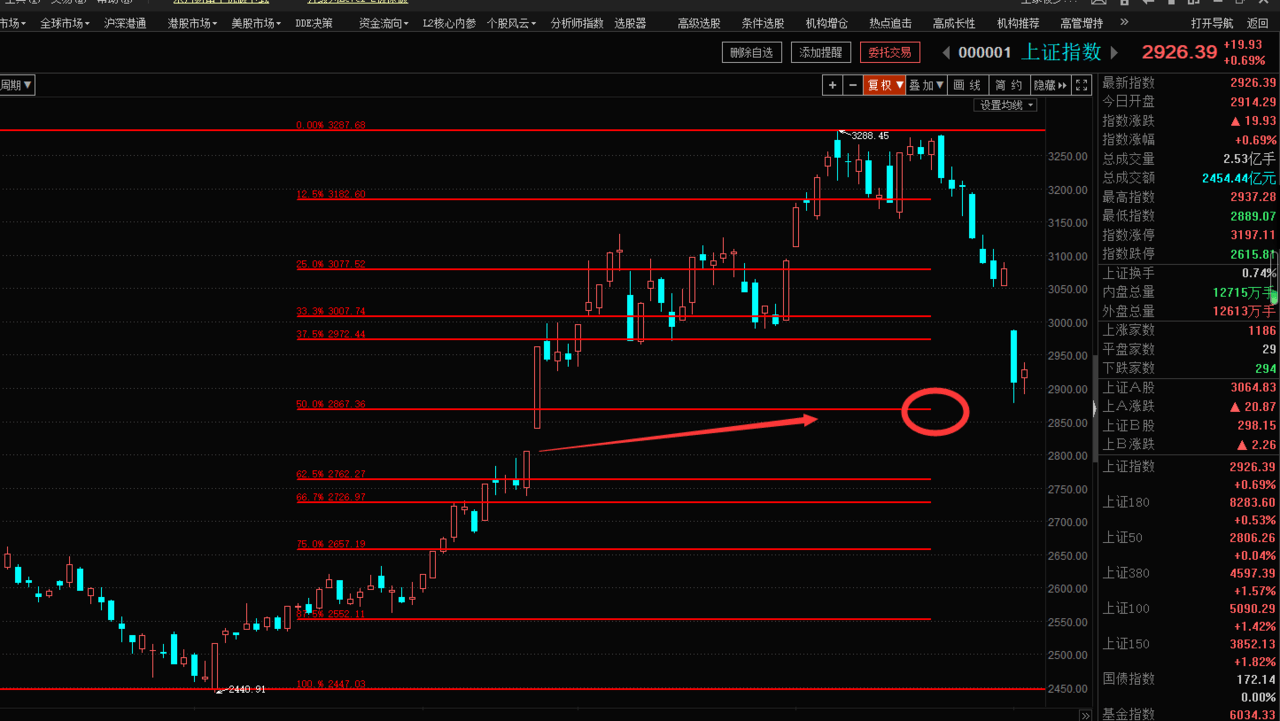Click the 3288.45 high price marker
The image size is (1280, 721).
[869, 136]
